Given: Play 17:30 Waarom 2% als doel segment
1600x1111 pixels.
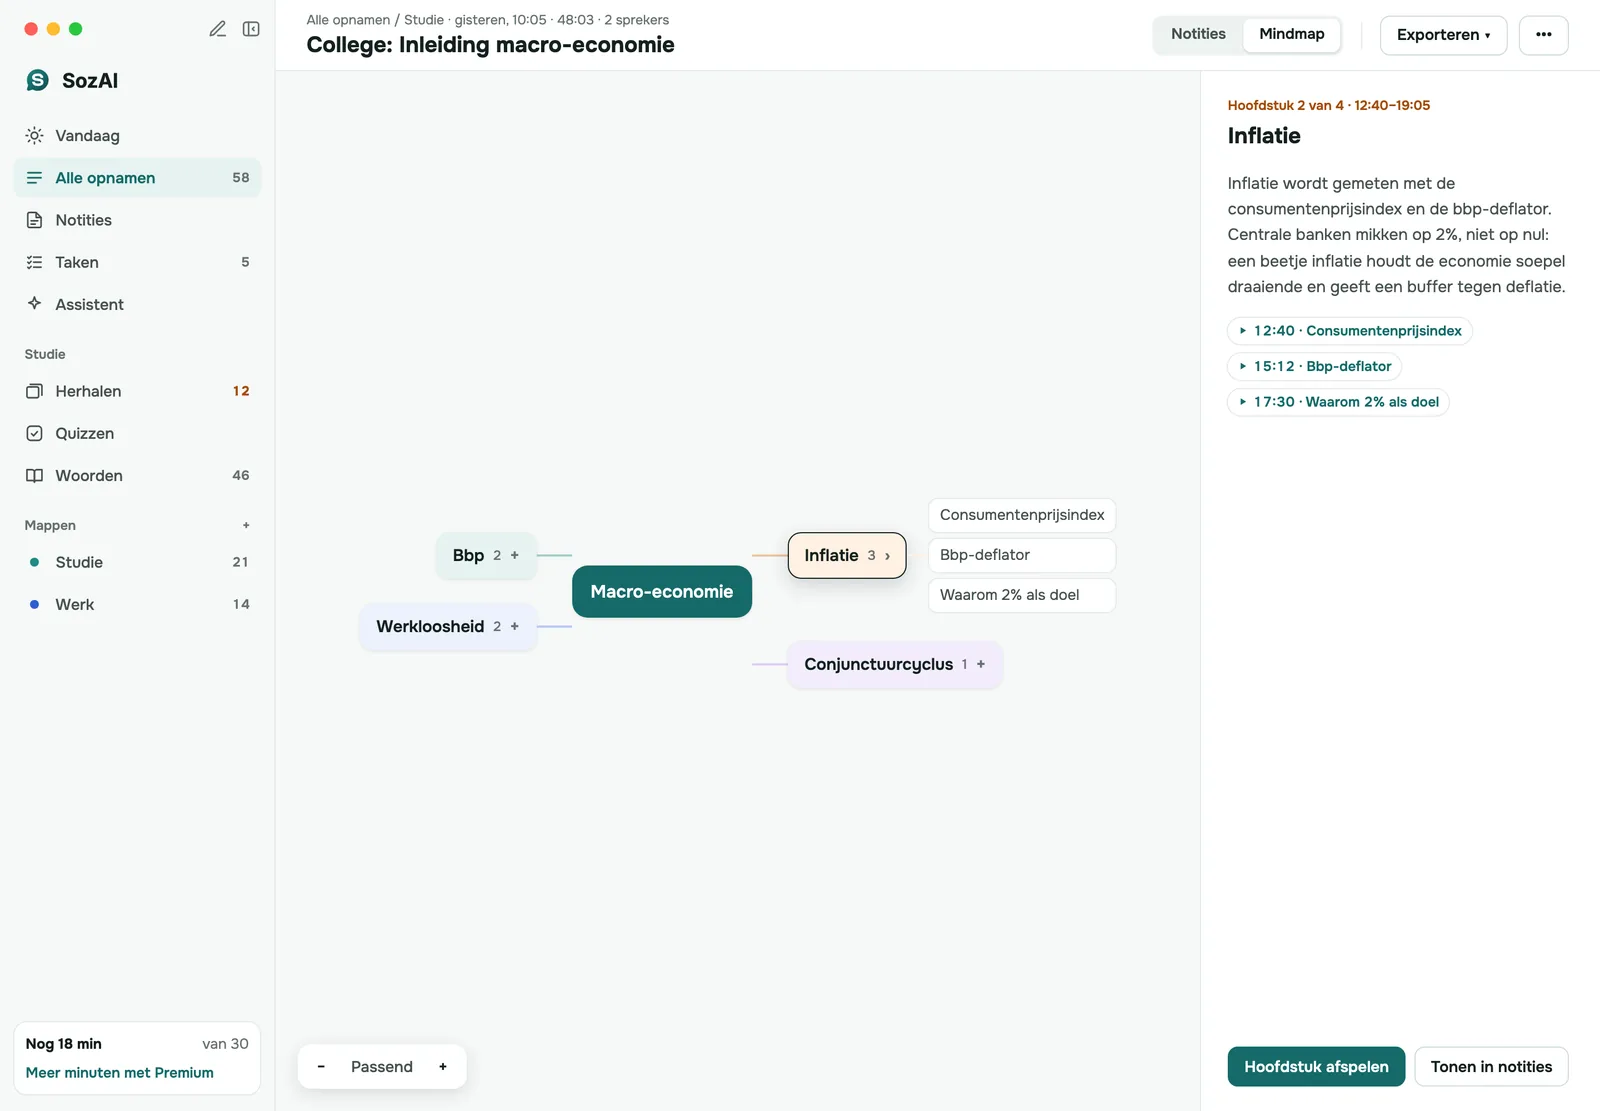Looking at the screenshot, I should coord(1338,402).
